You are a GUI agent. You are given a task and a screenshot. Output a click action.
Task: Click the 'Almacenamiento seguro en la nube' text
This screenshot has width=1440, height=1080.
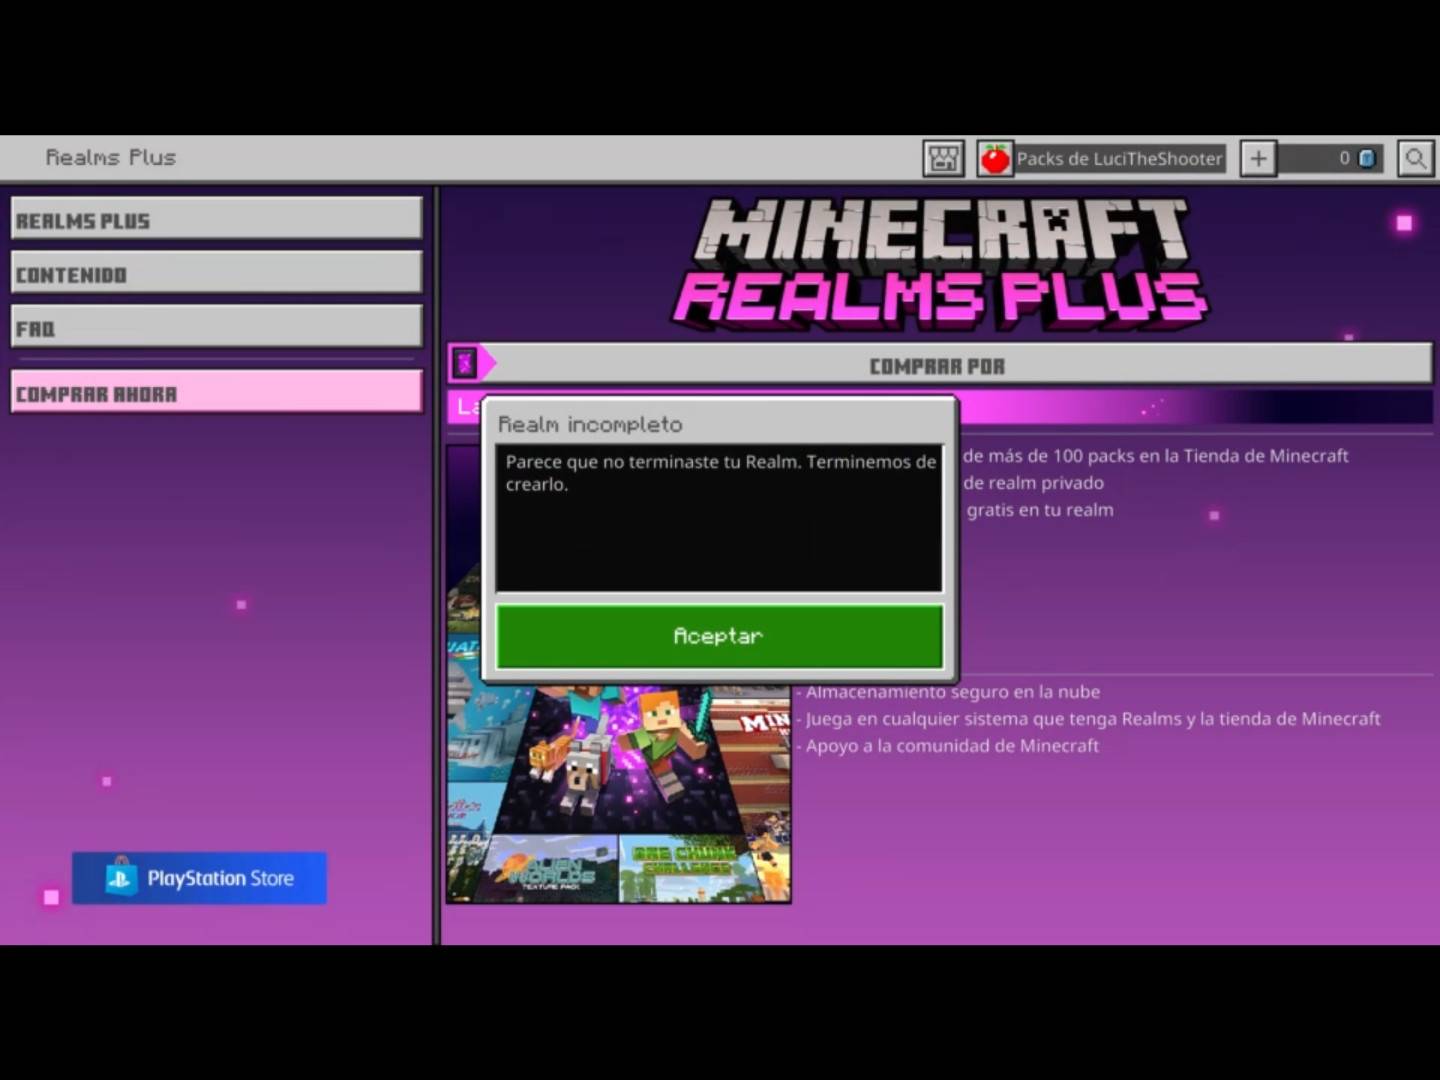[x=953, y=692]
